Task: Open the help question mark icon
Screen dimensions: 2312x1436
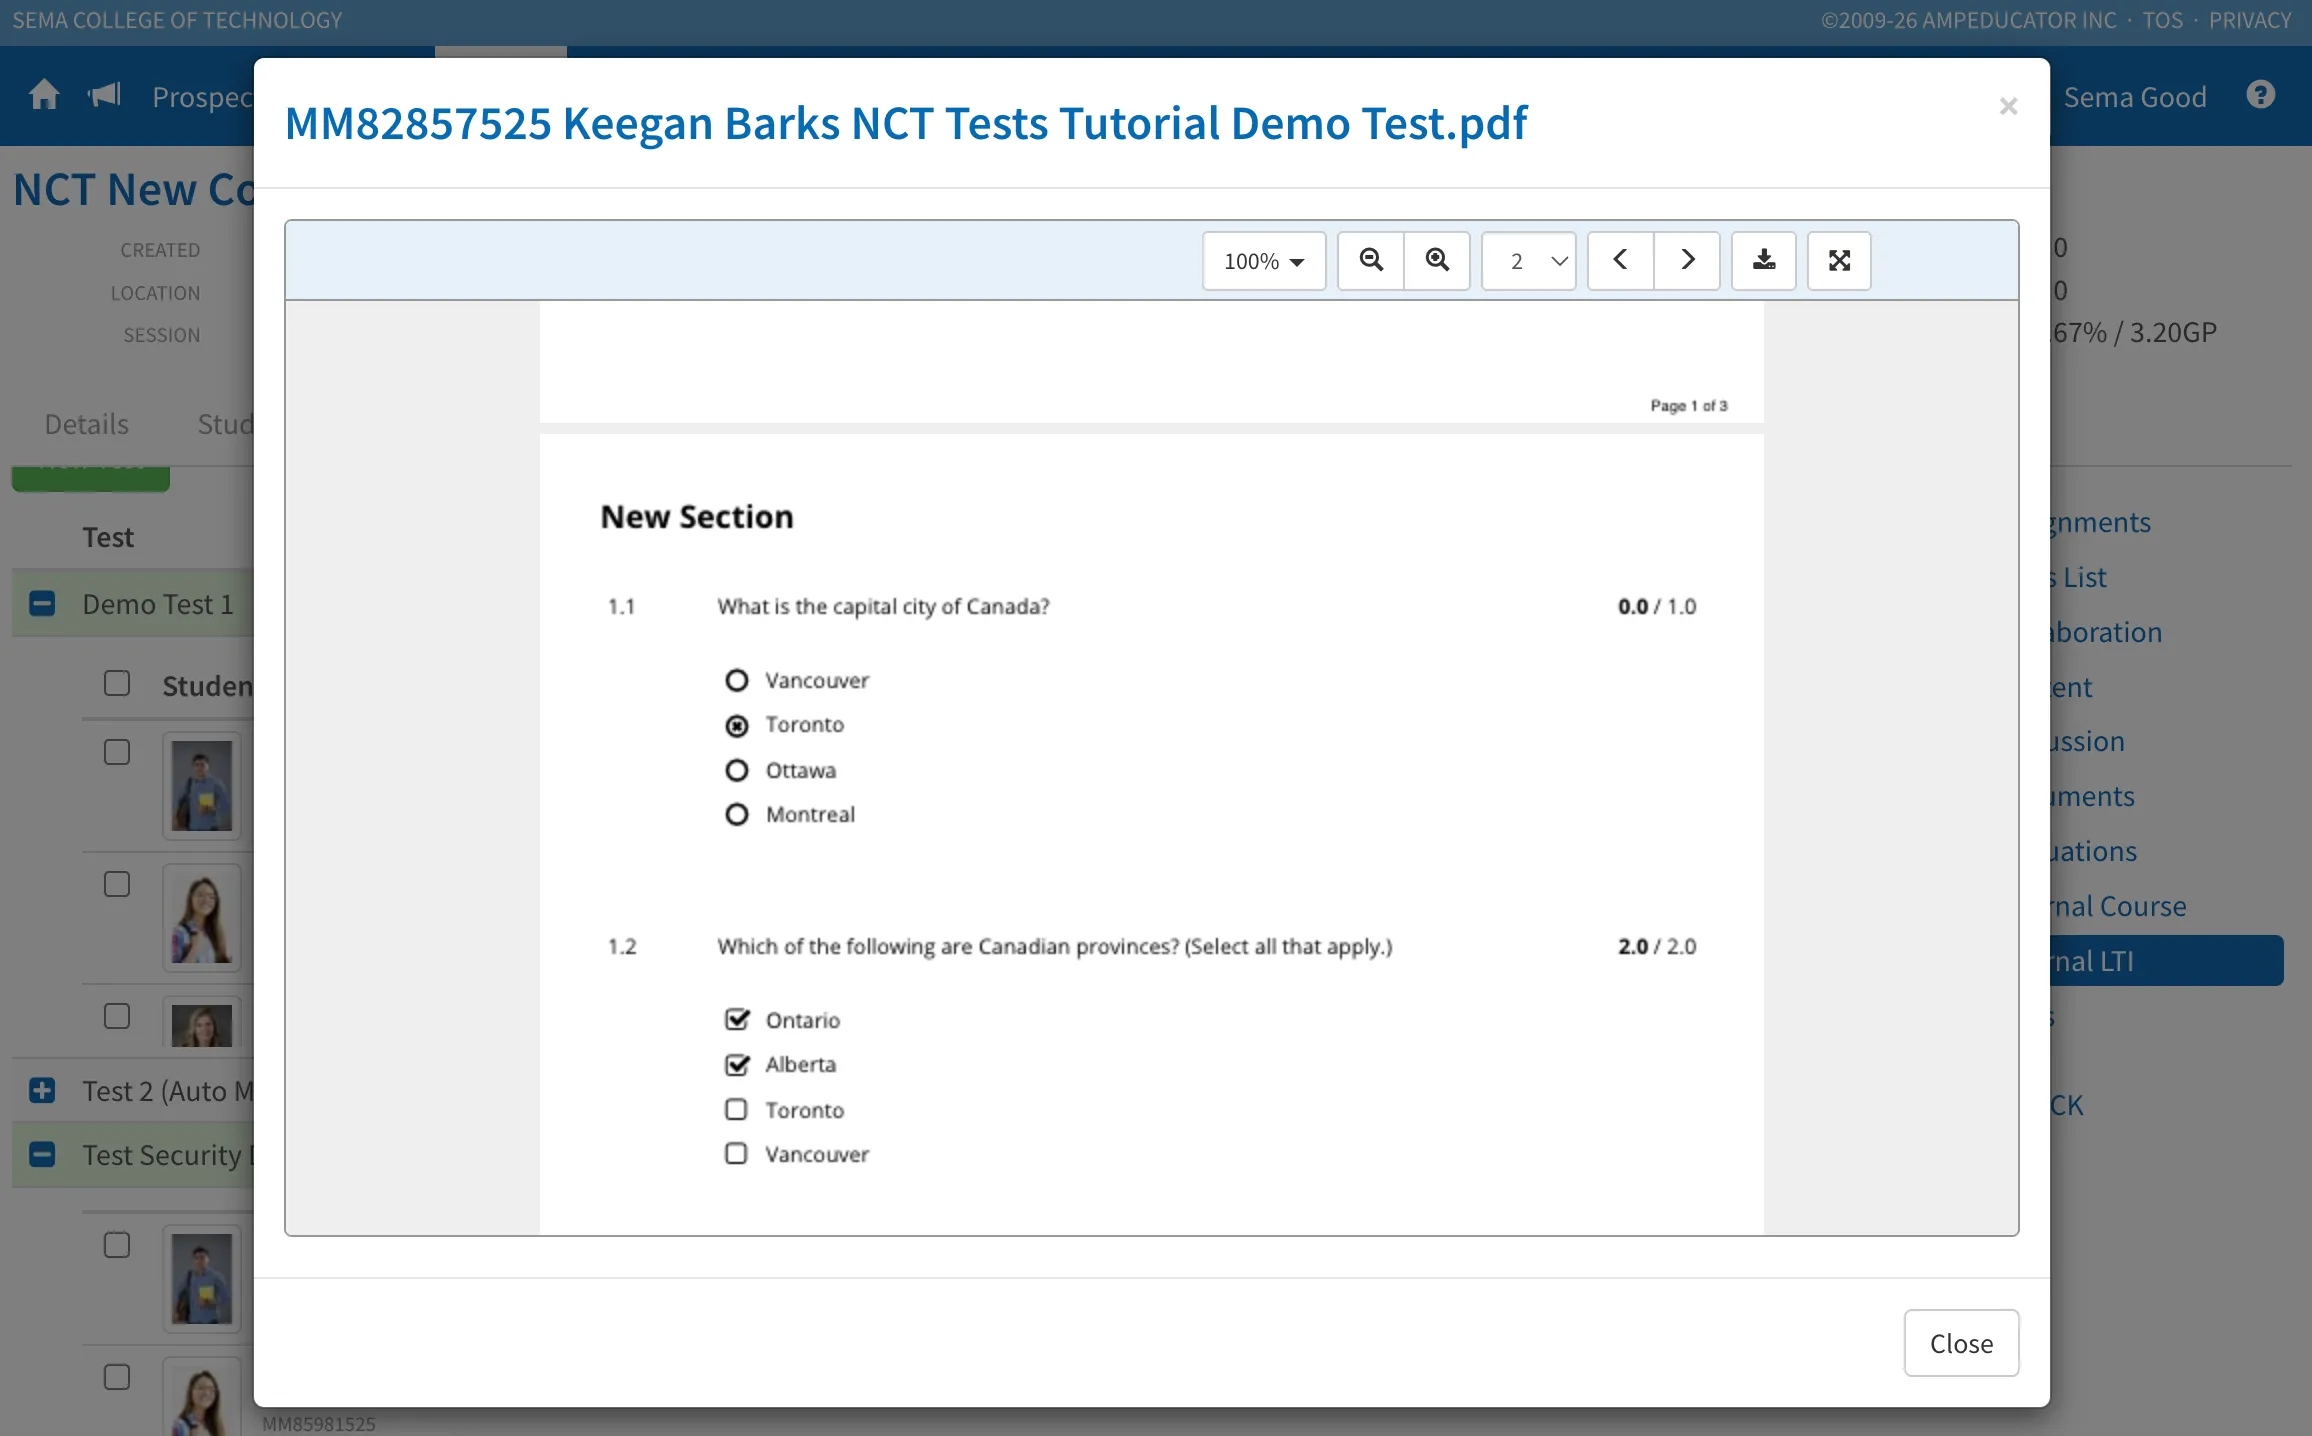Action: tap(2260, 95)
